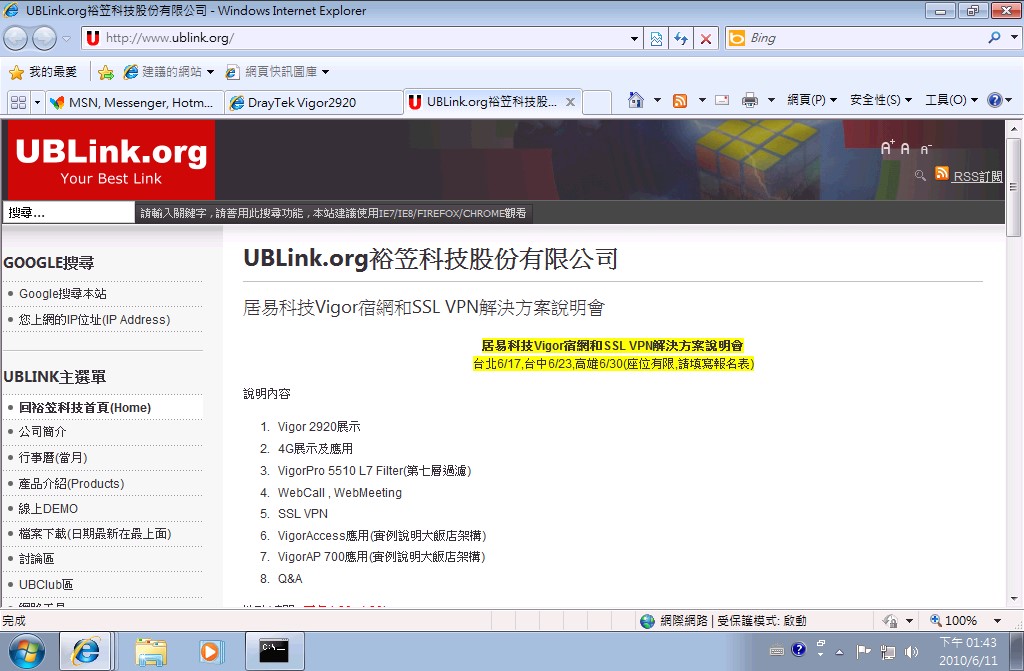
Task: Click the orange RSS icon in site header
Action: coord(942,173)
